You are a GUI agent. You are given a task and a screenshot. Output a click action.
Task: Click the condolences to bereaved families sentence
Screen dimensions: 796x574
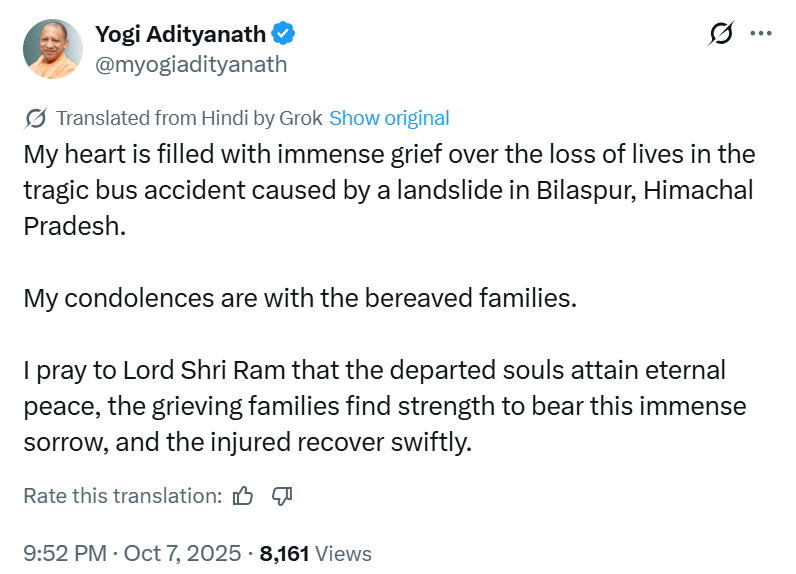point(300,298)
